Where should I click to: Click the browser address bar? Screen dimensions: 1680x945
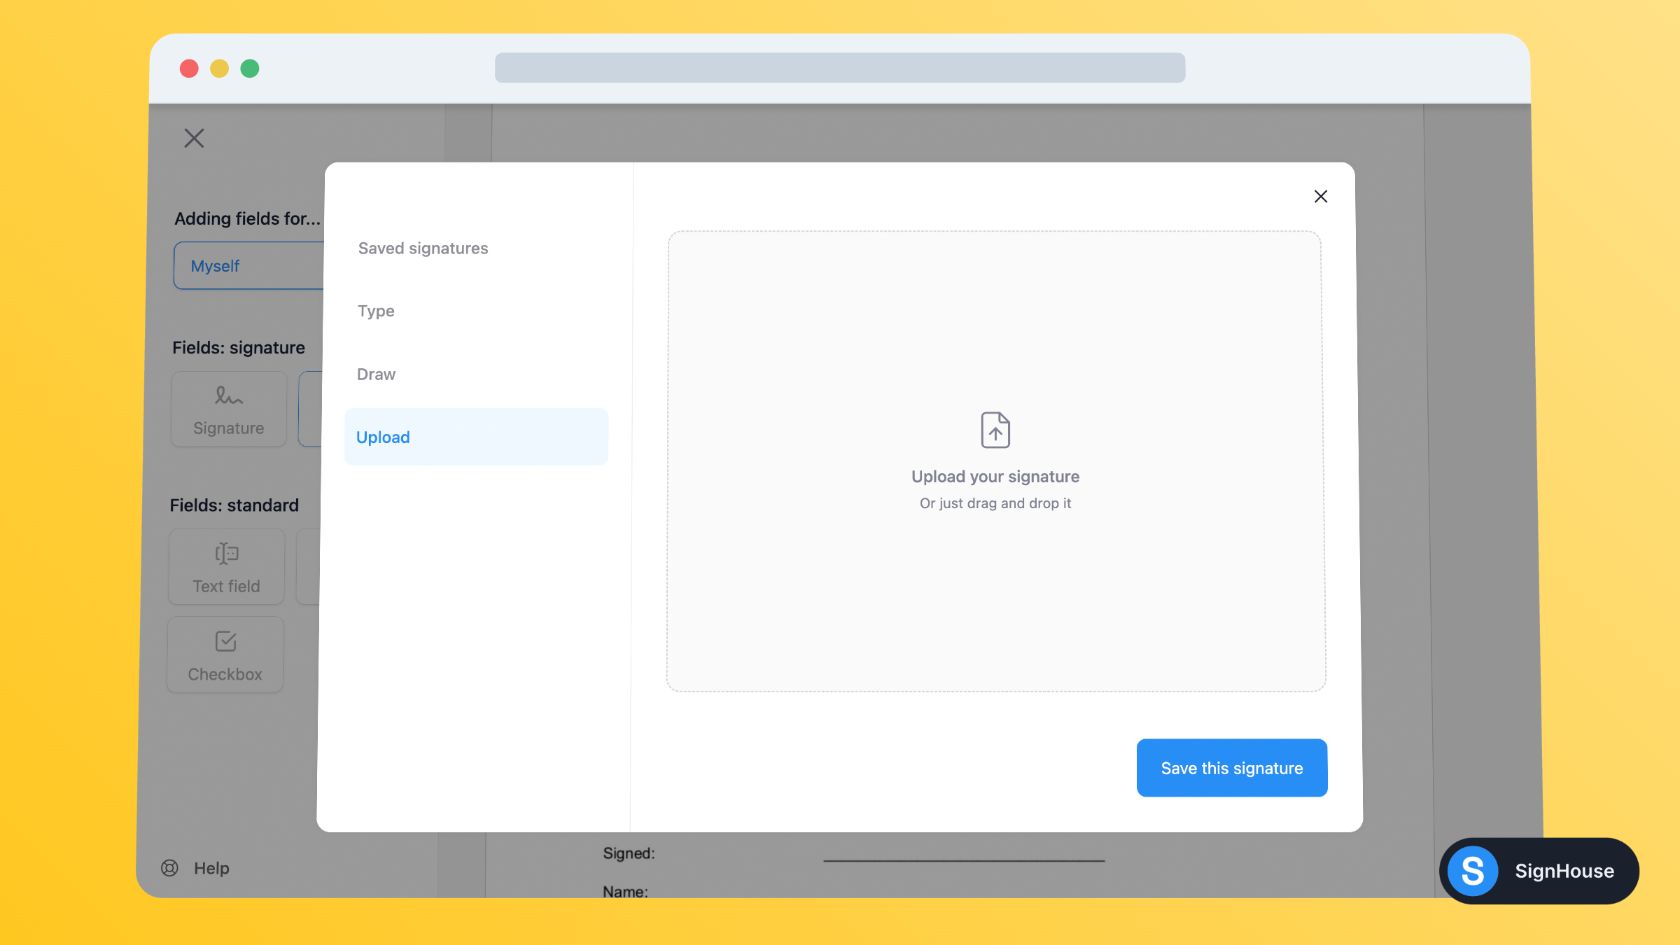pos(840,67)
